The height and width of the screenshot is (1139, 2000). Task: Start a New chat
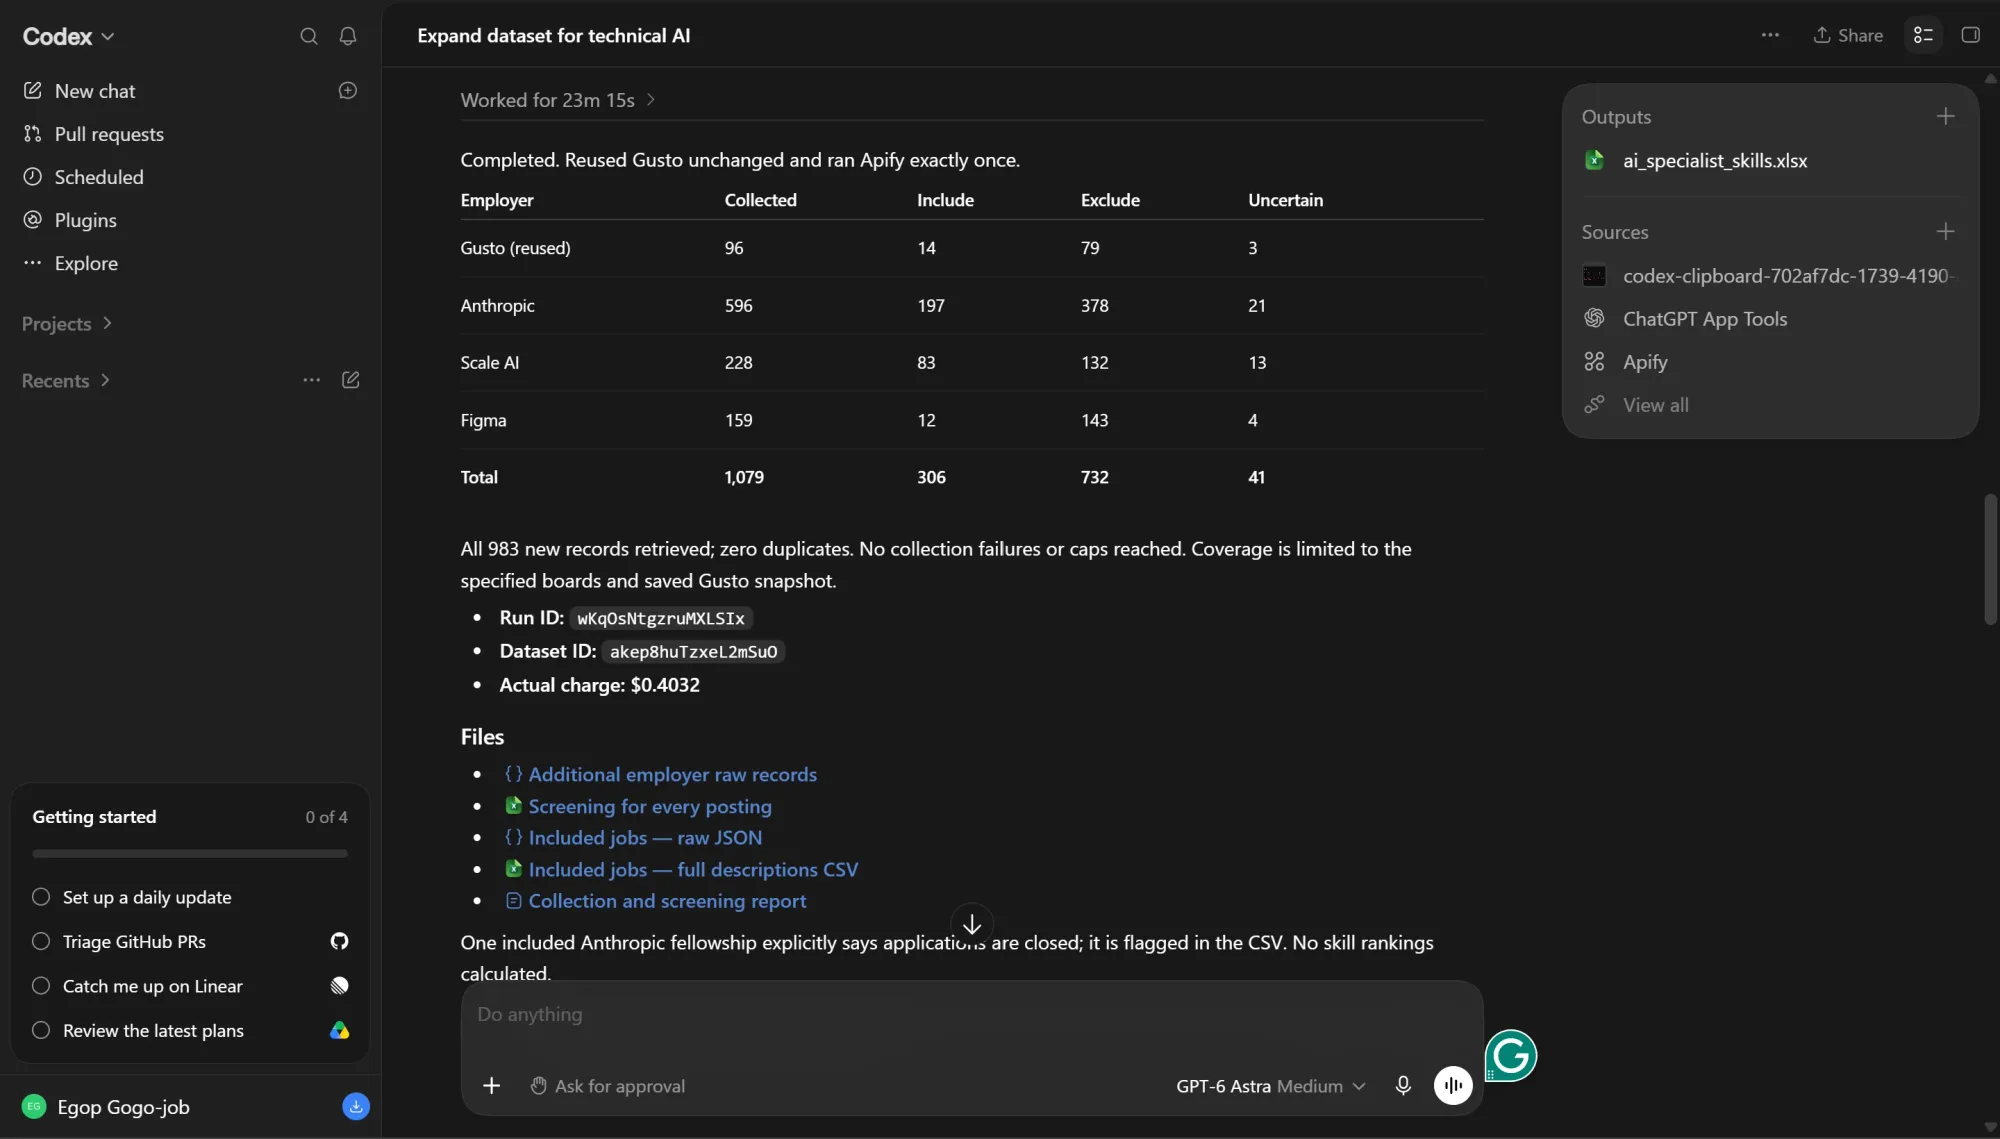(x=95, y=91)
